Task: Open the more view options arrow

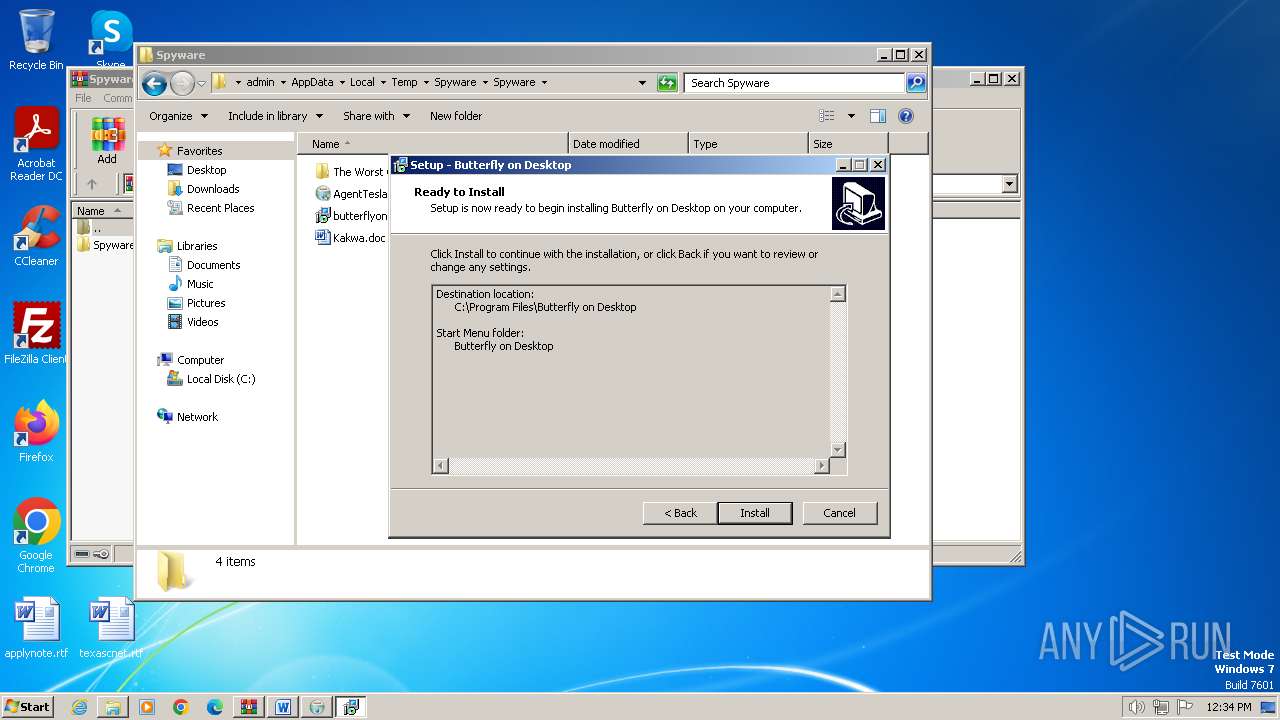Action: [851, 116]
